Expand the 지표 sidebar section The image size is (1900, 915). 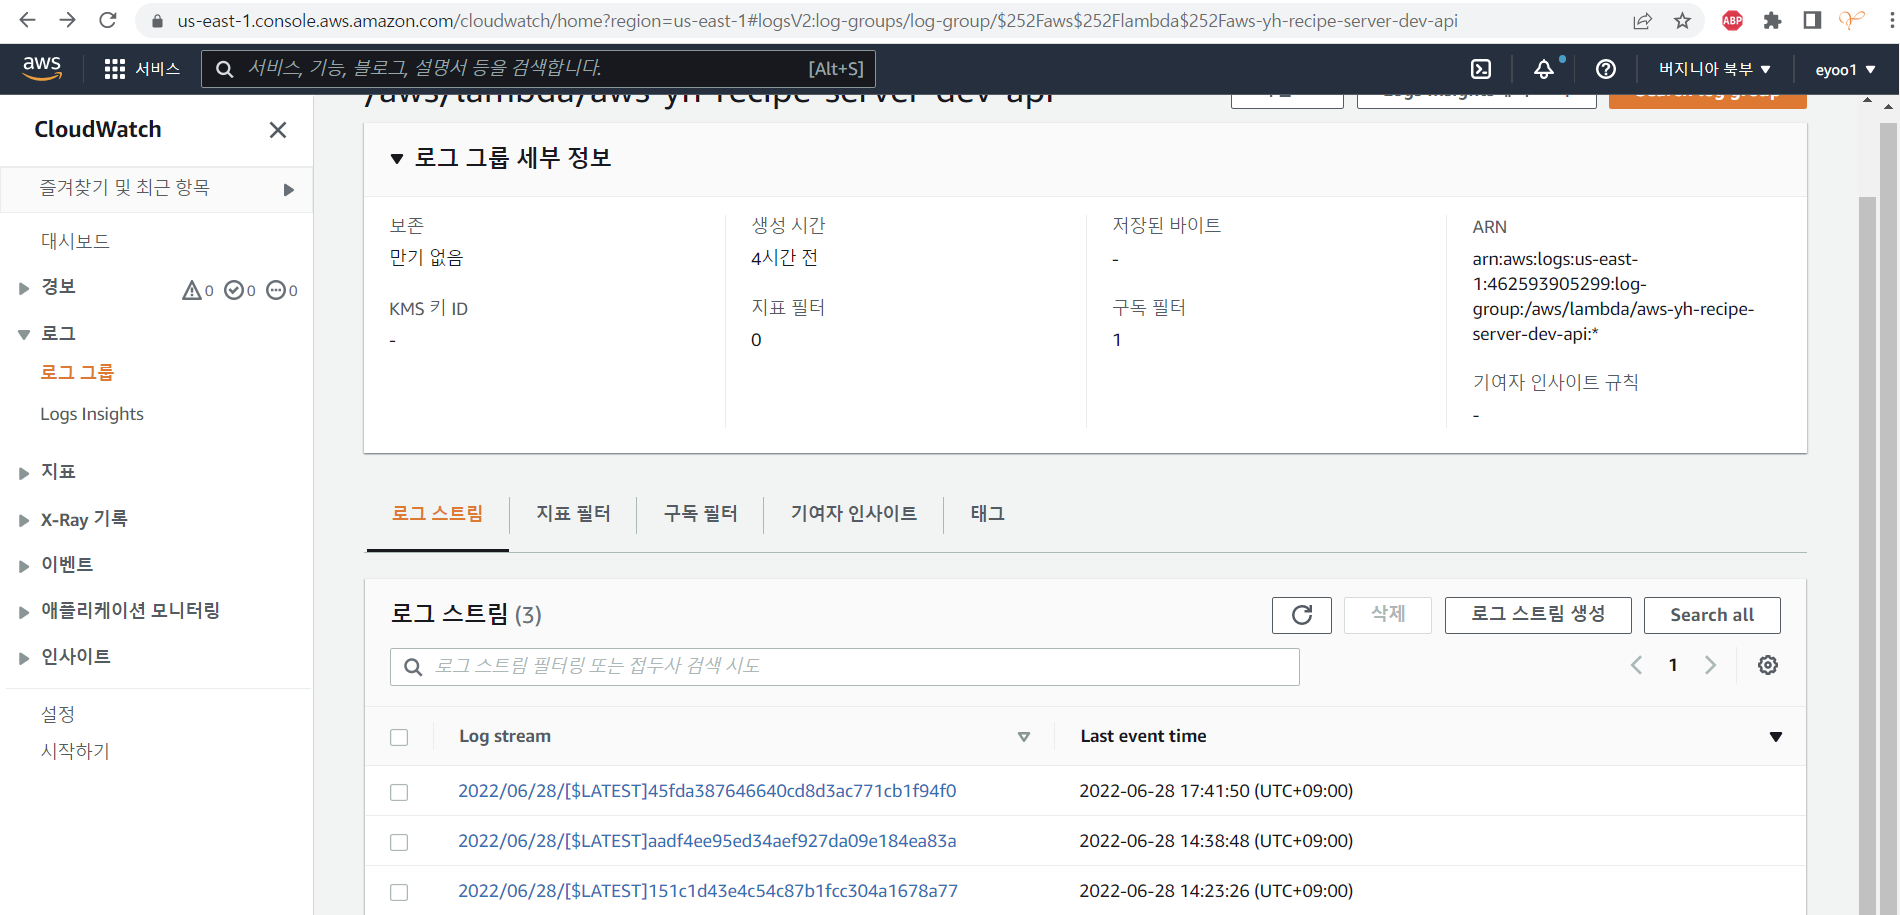(x=24, y=473)
